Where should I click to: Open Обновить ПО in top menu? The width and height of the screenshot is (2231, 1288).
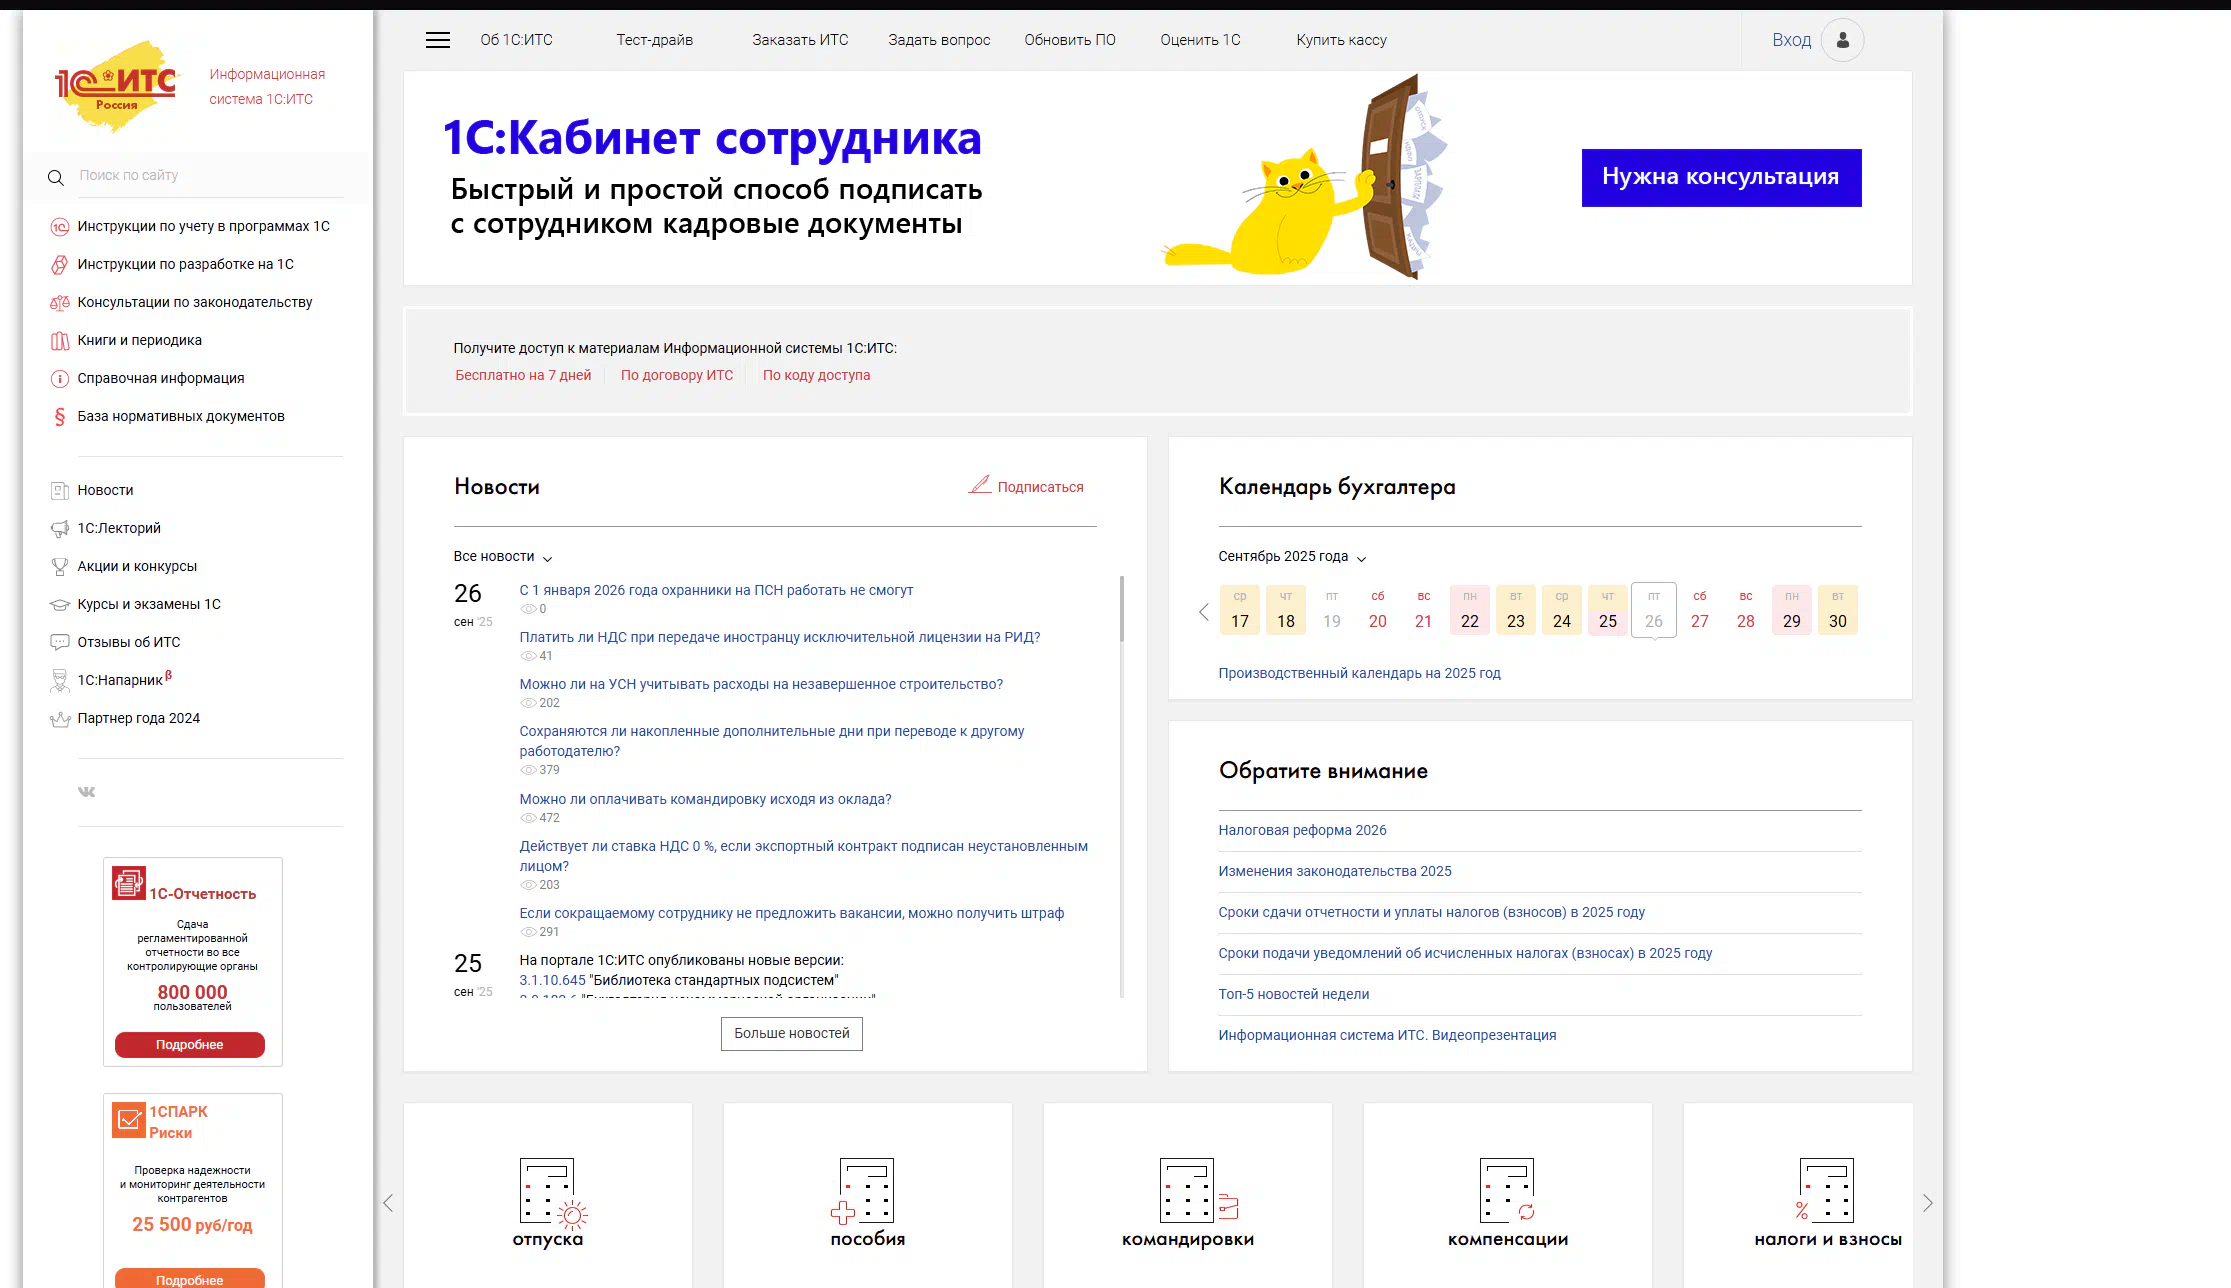(1069, 40)
